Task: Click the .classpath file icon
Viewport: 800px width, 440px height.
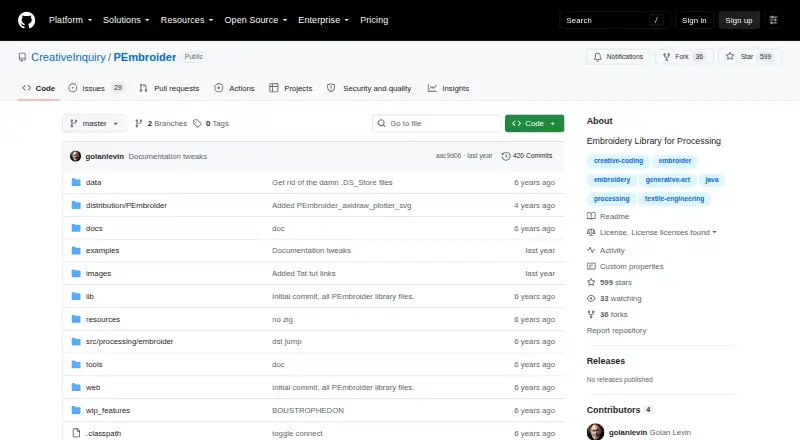Action: pos(76,433)
